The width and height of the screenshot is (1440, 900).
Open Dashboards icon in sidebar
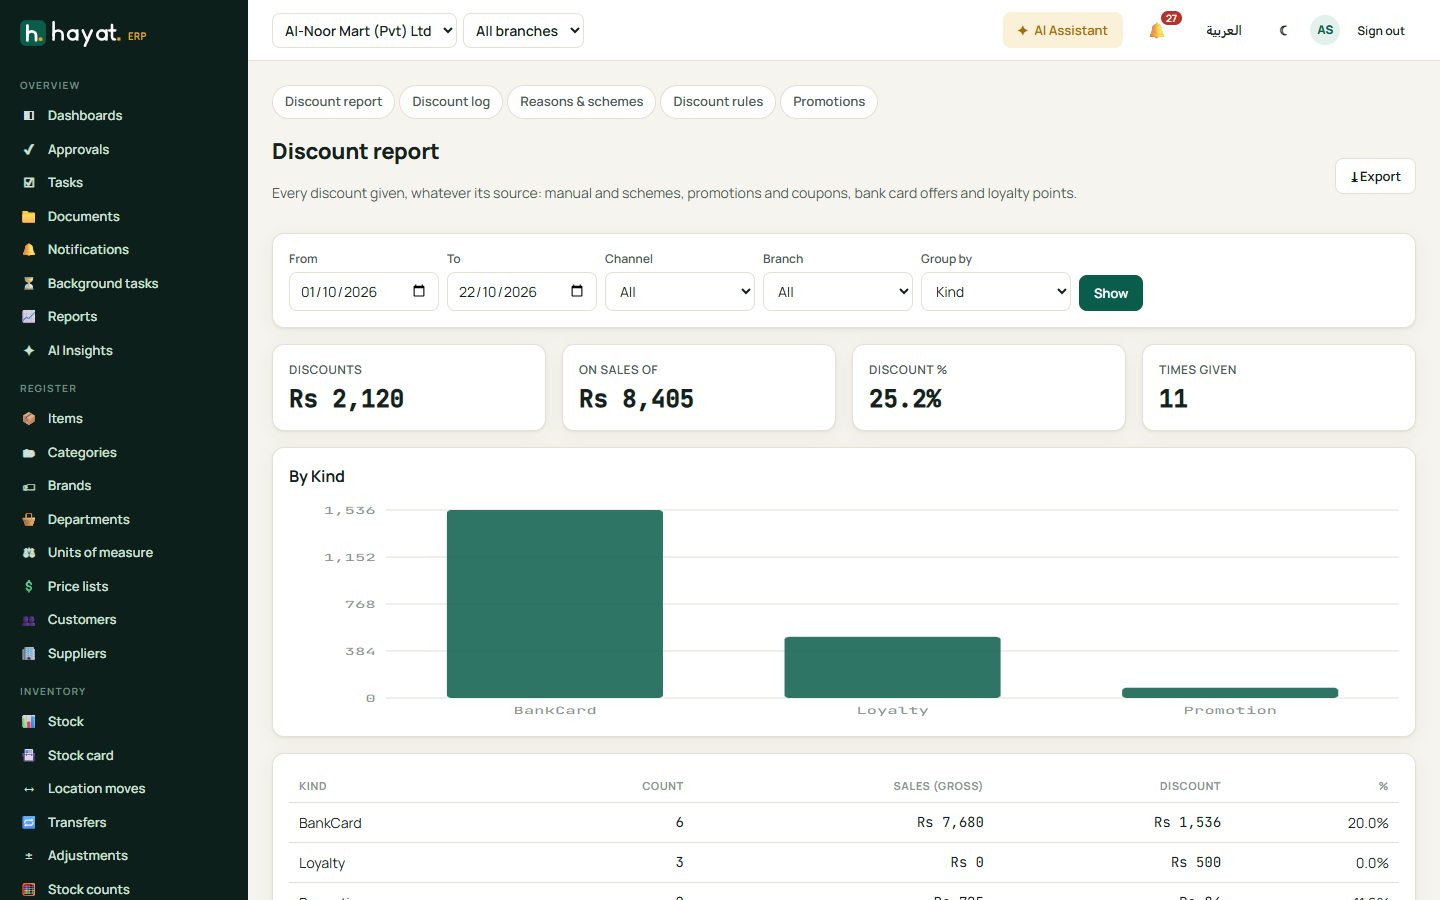(29, 116)
